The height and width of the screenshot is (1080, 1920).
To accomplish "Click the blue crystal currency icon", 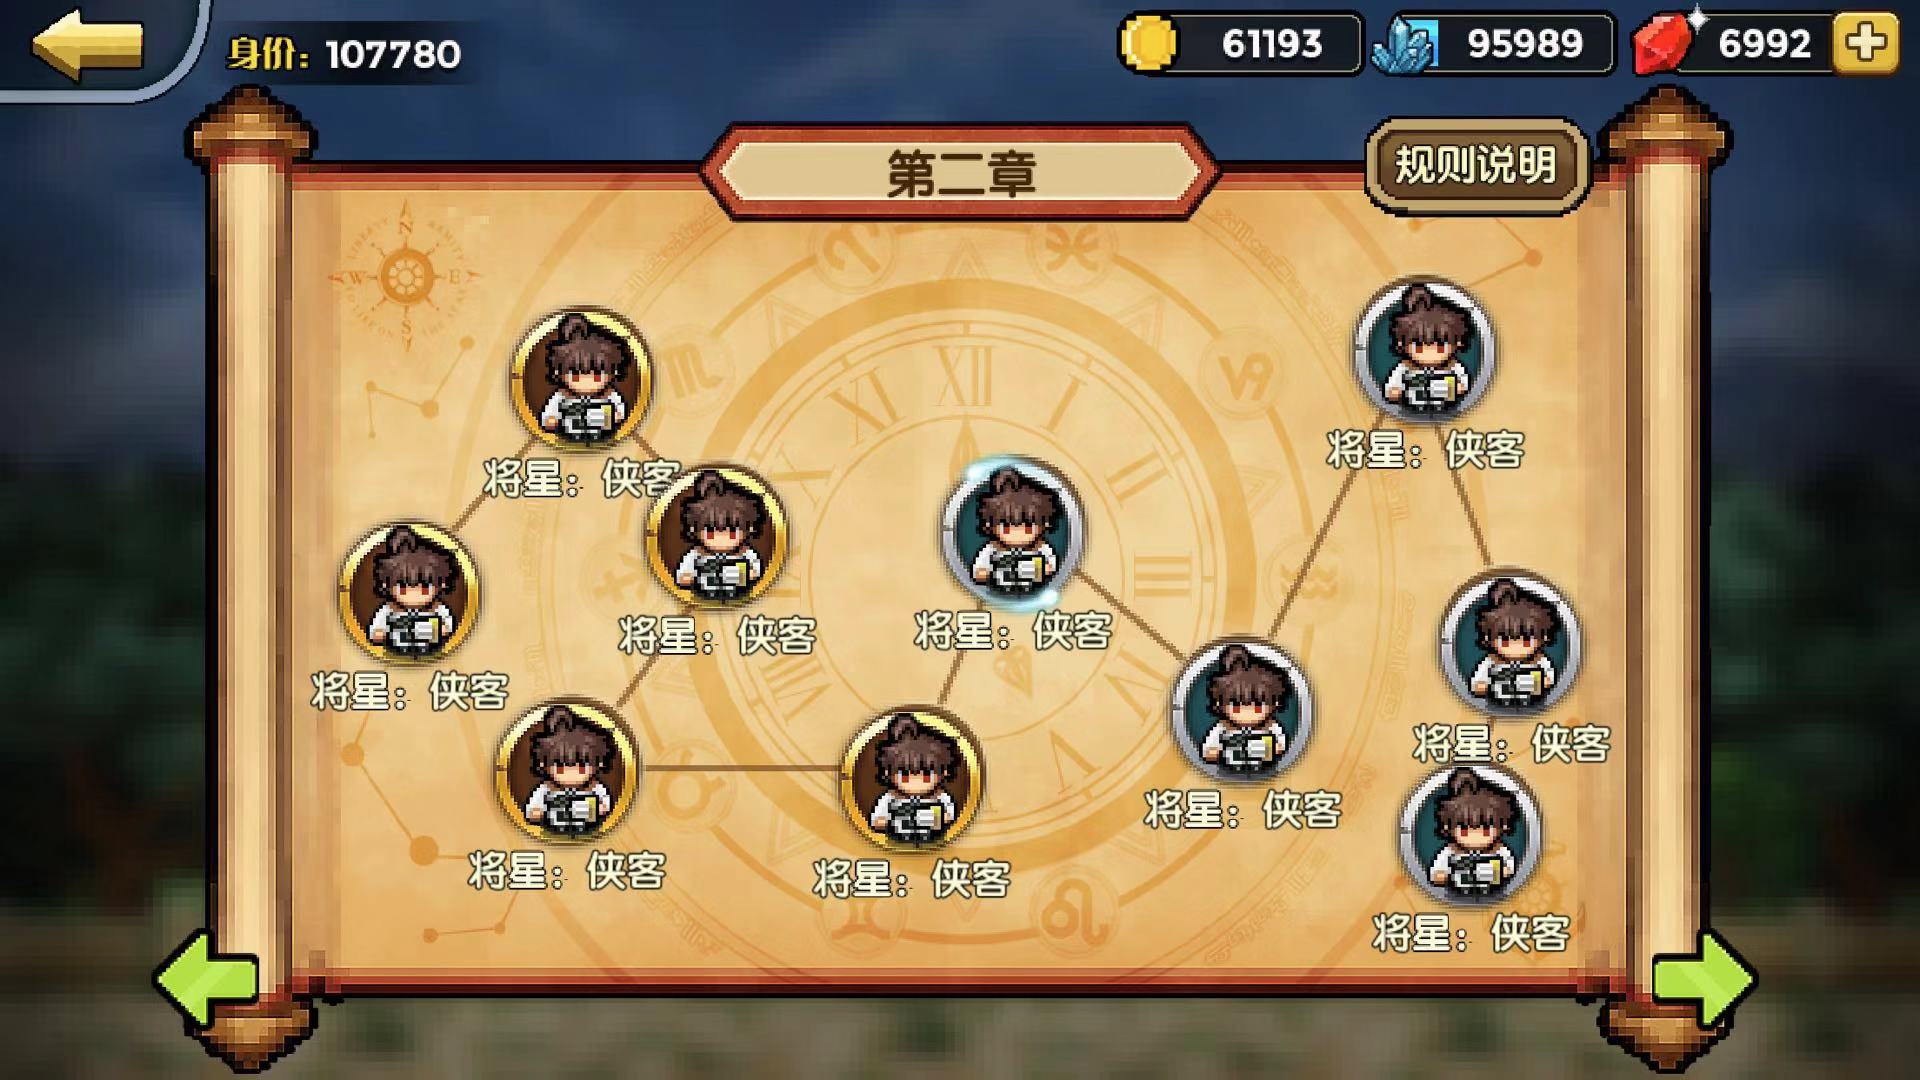I will pyautogui.click(x=1404, y=44).
